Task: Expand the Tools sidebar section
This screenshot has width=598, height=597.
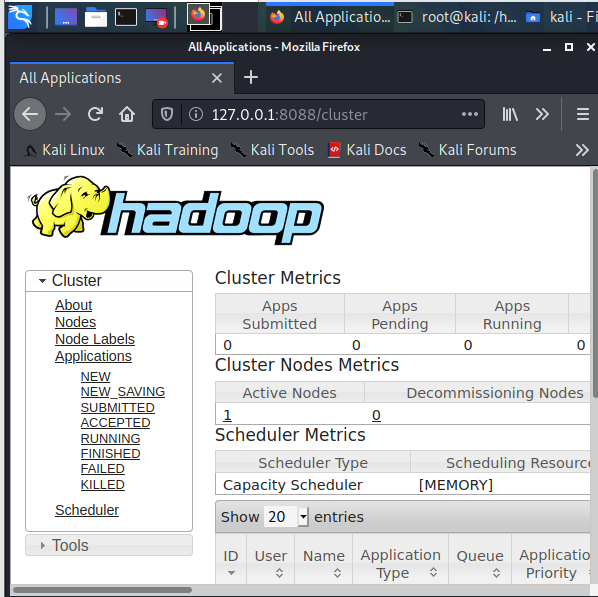Action: point(109,545)
